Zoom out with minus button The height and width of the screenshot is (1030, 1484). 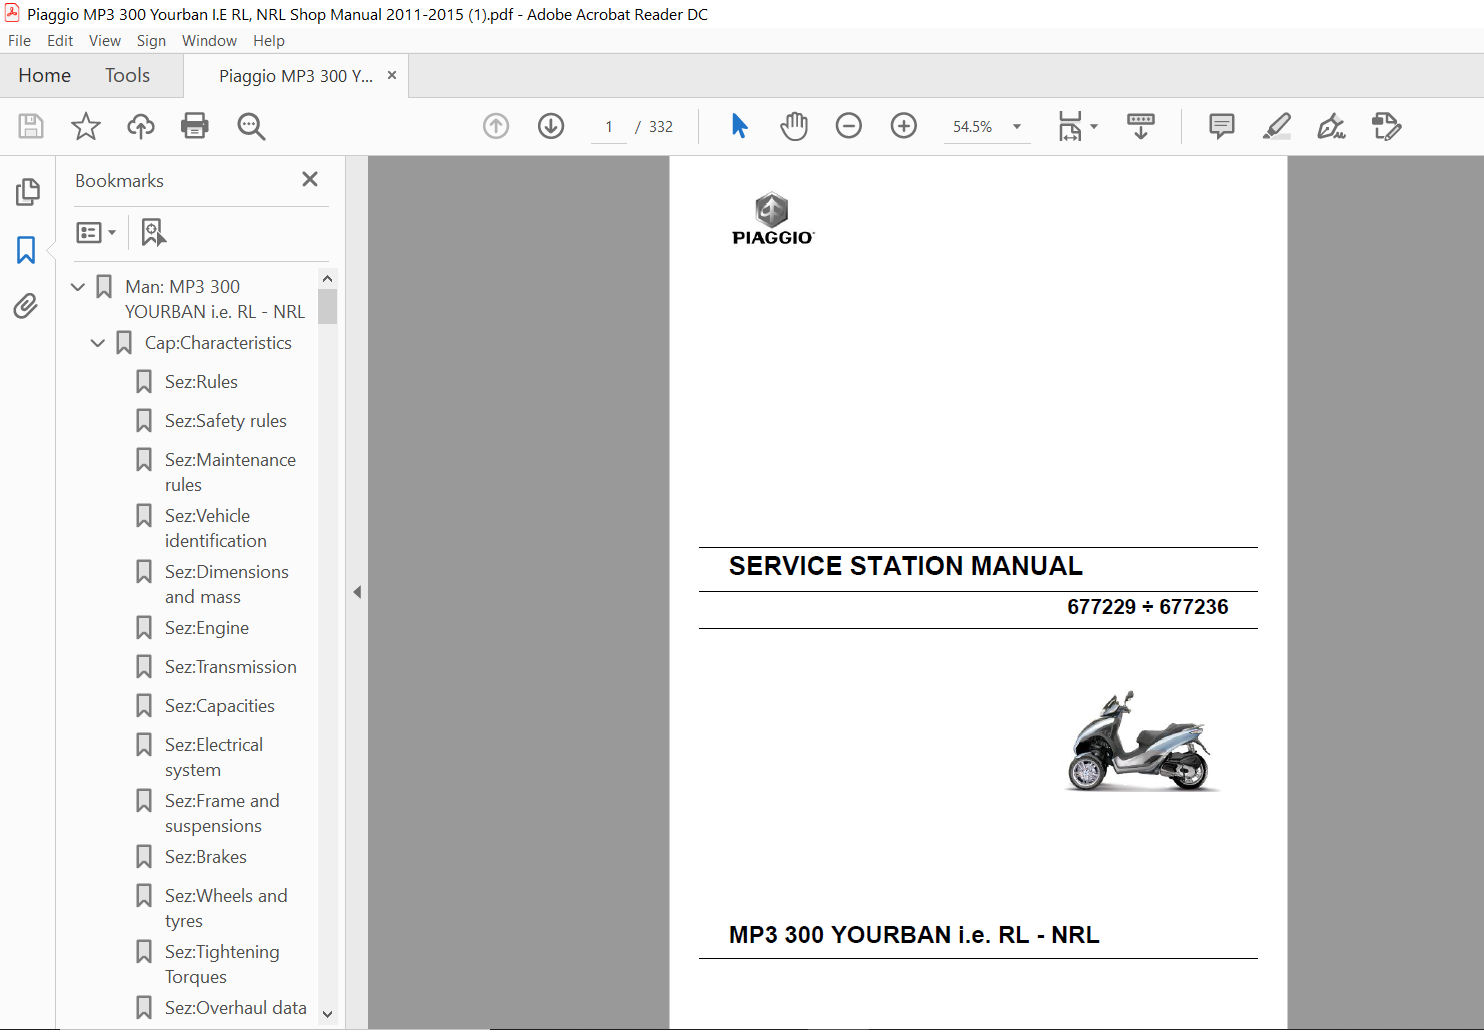coord(849,126)
